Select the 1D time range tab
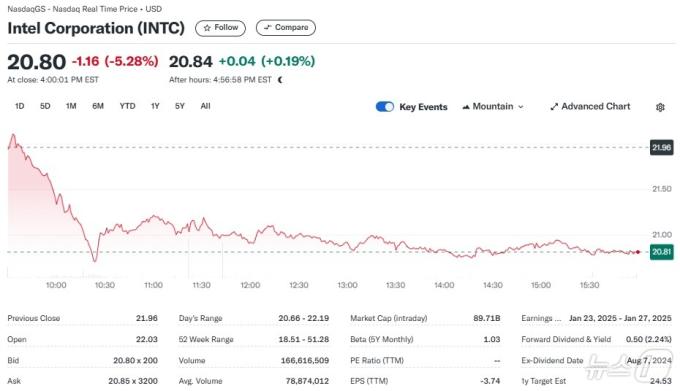Viewport: 680px width, 391px height. pyautogui.click(x=20, y=106)
